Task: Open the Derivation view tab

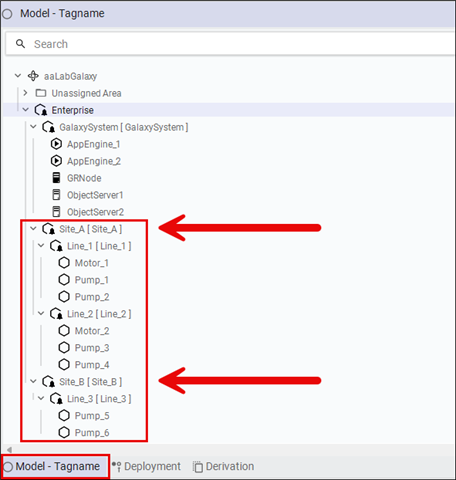Action: pyautogui.click(x=223, y=466)
